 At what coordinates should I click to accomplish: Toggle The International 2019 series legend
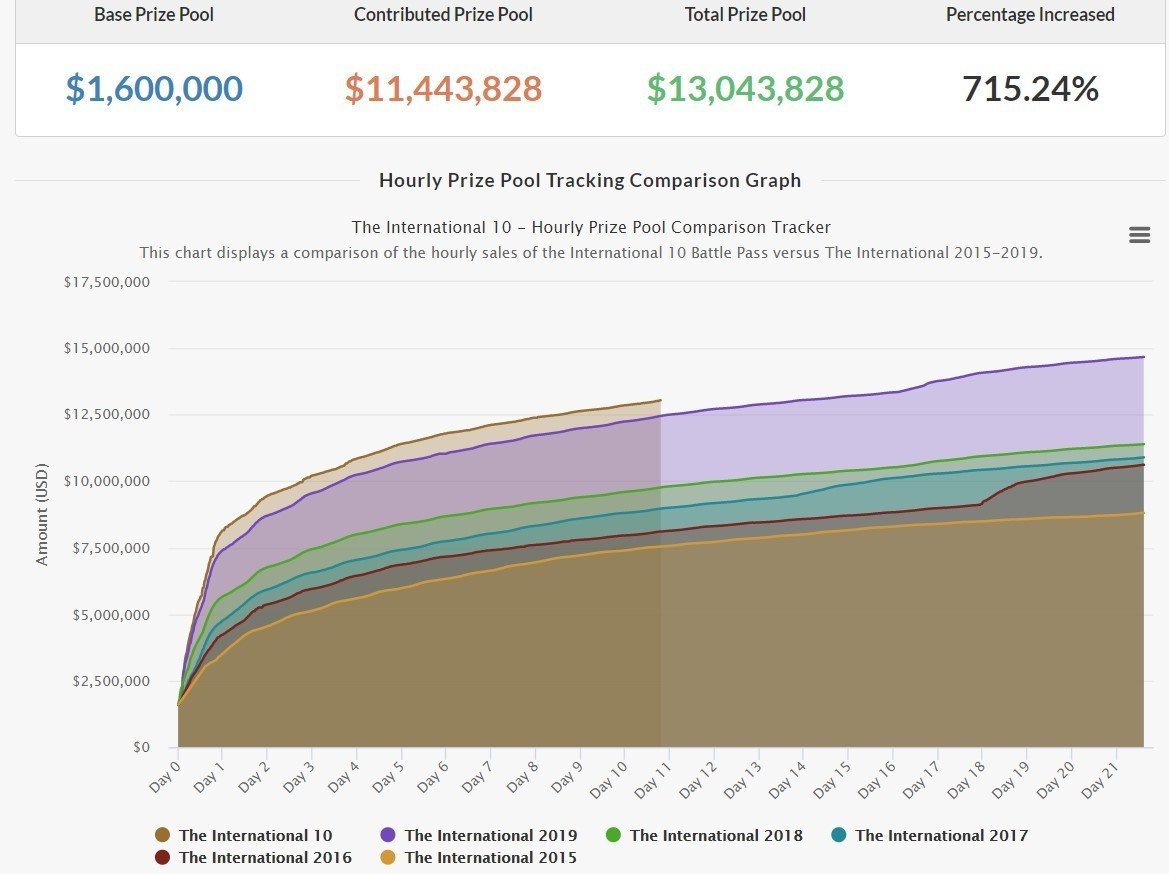point(479,835)
